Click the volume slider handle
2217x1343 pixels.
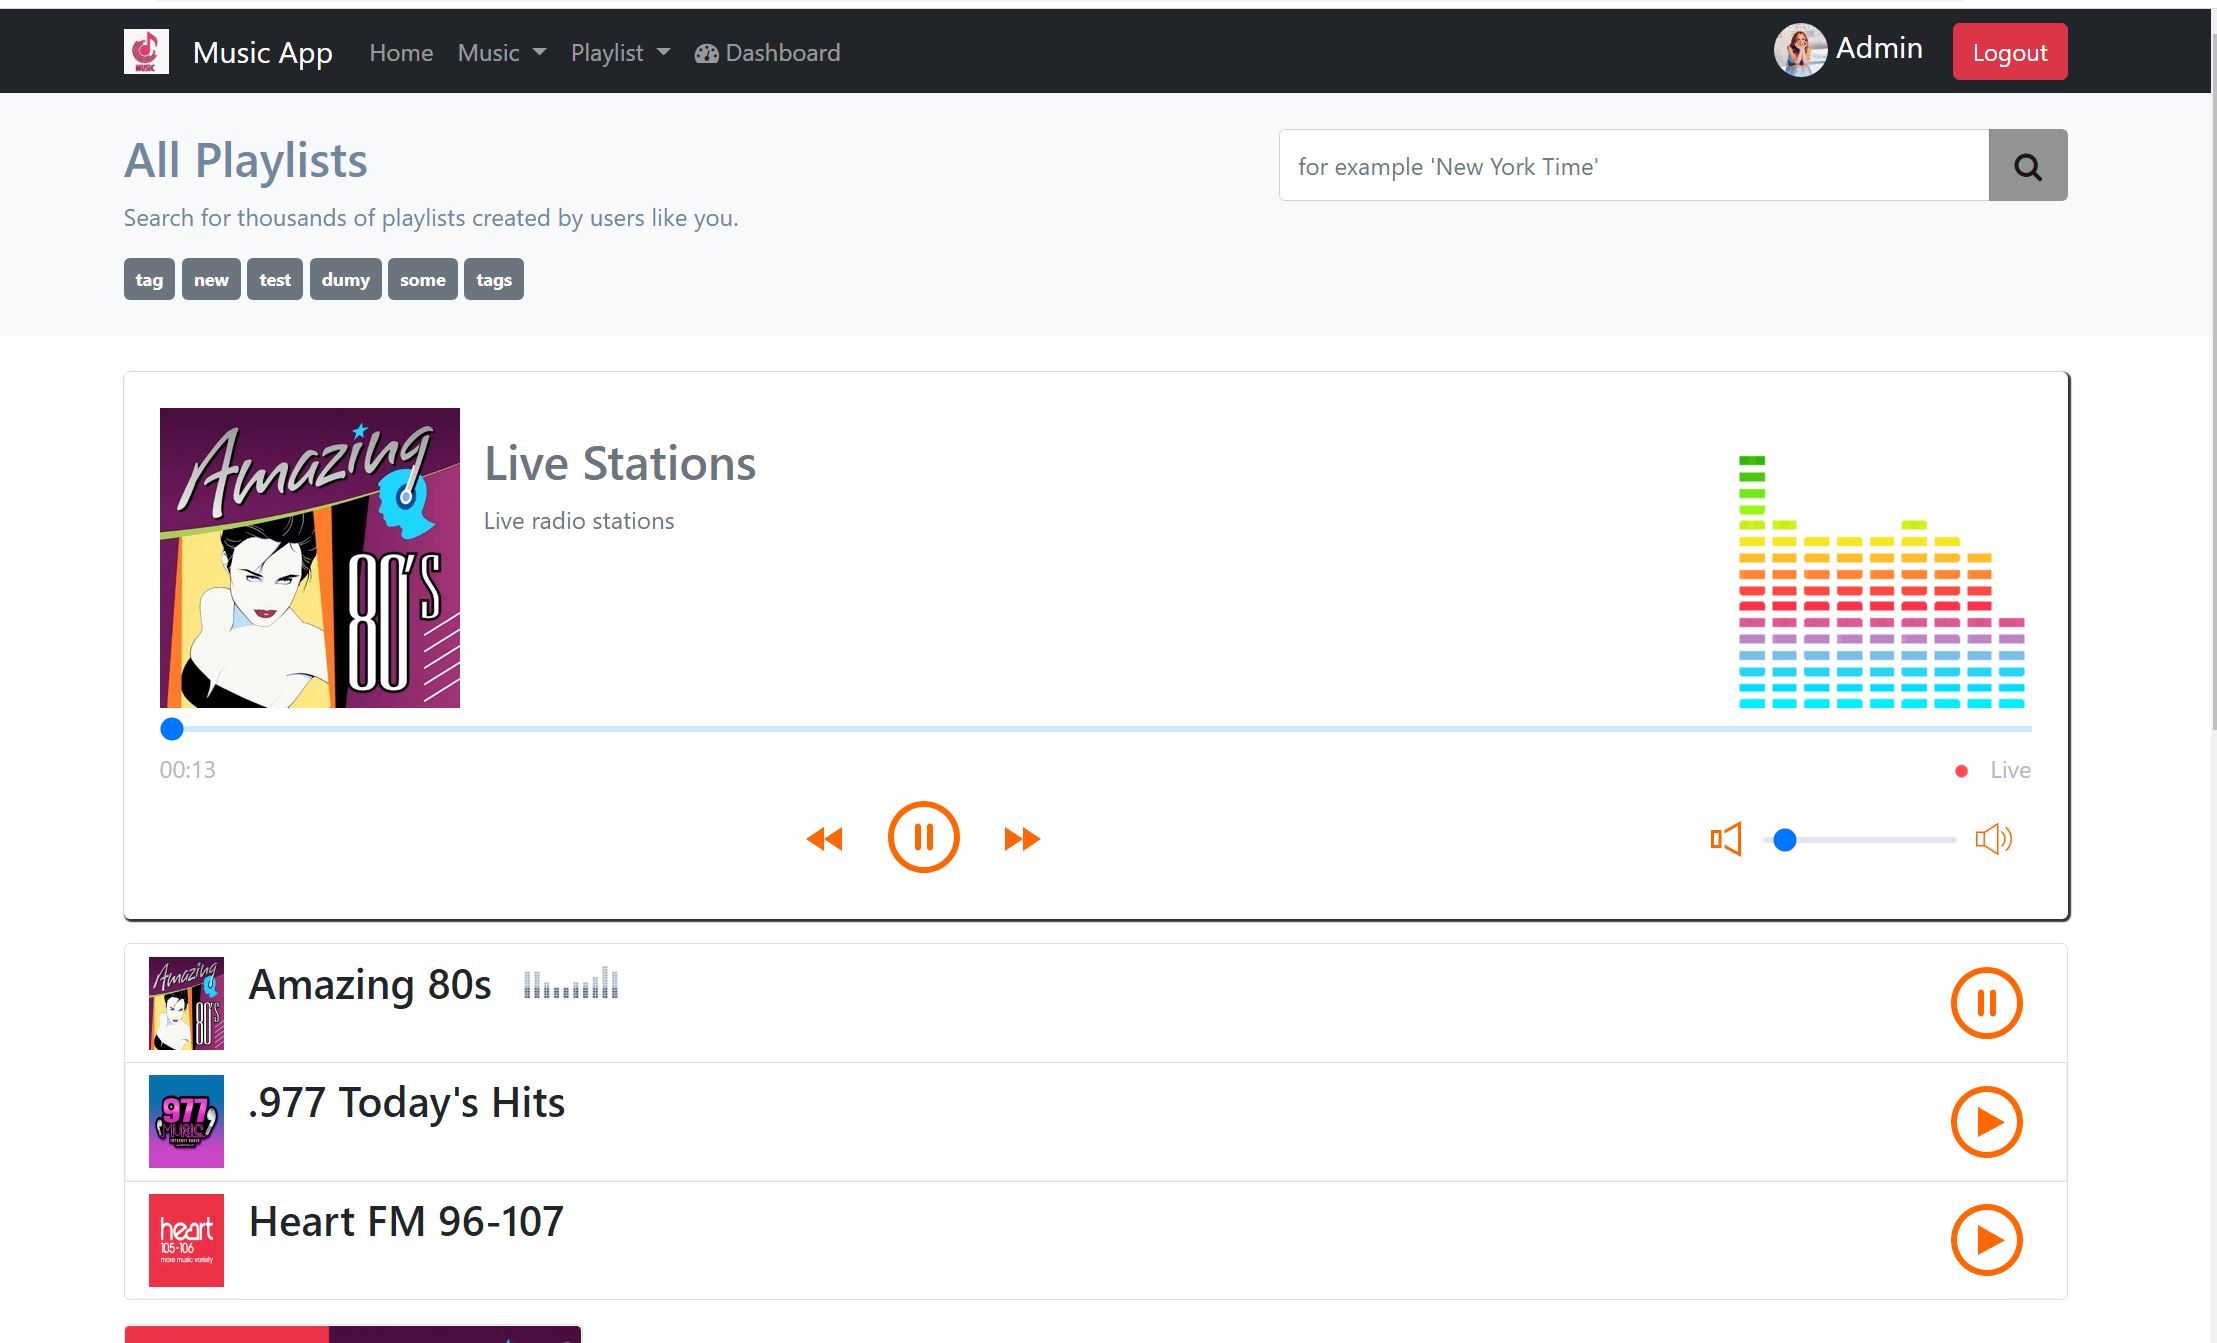click(1785, 840)
